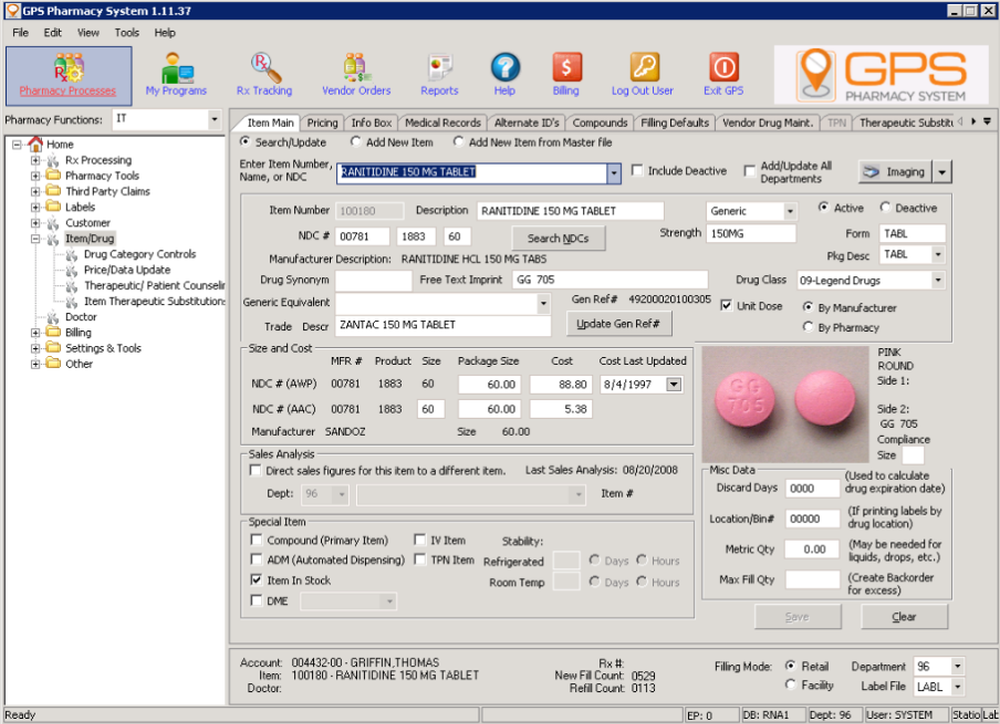Switch to the Pricing tab
This screenshot has height=724, width=1000.
point(322,122)
